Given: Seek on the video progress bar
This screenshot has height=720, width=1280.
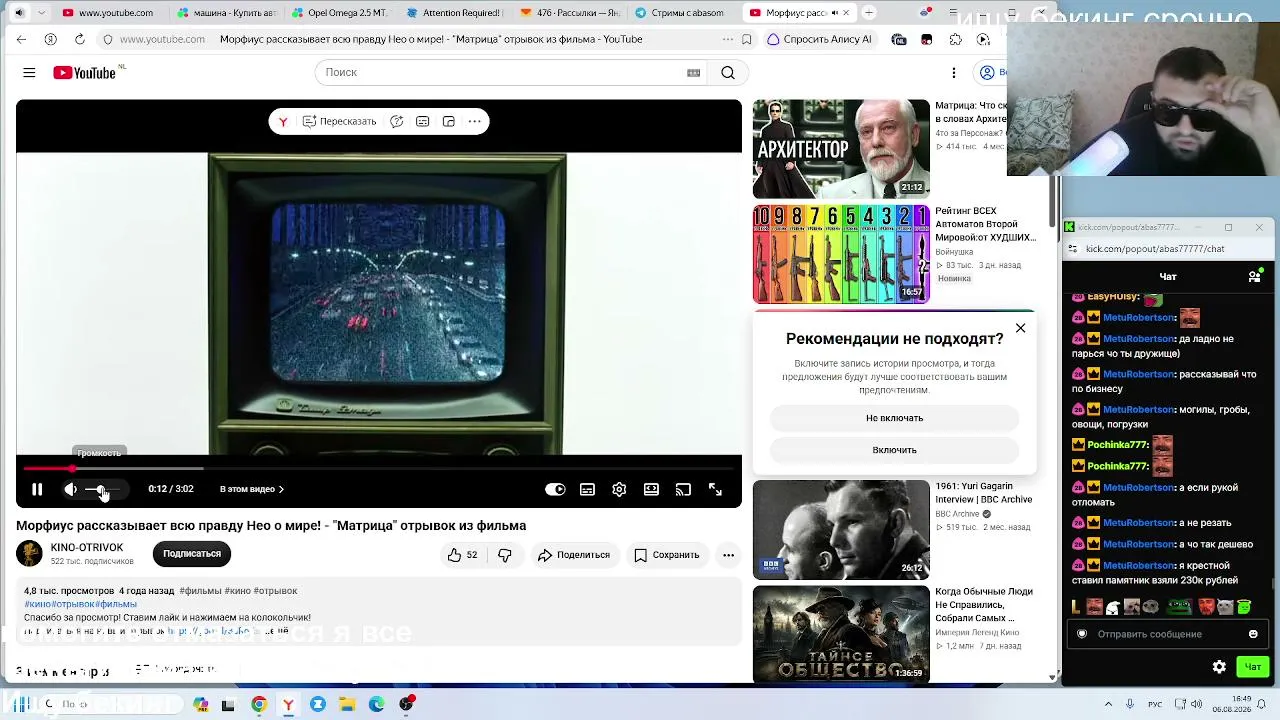Looking at the screenshot, I should pos(379,468).
